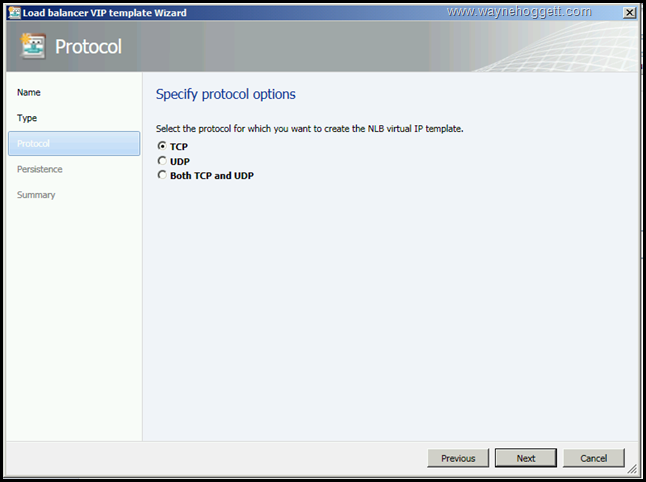Click the Specify protocol options heading

tap(225, 94)
